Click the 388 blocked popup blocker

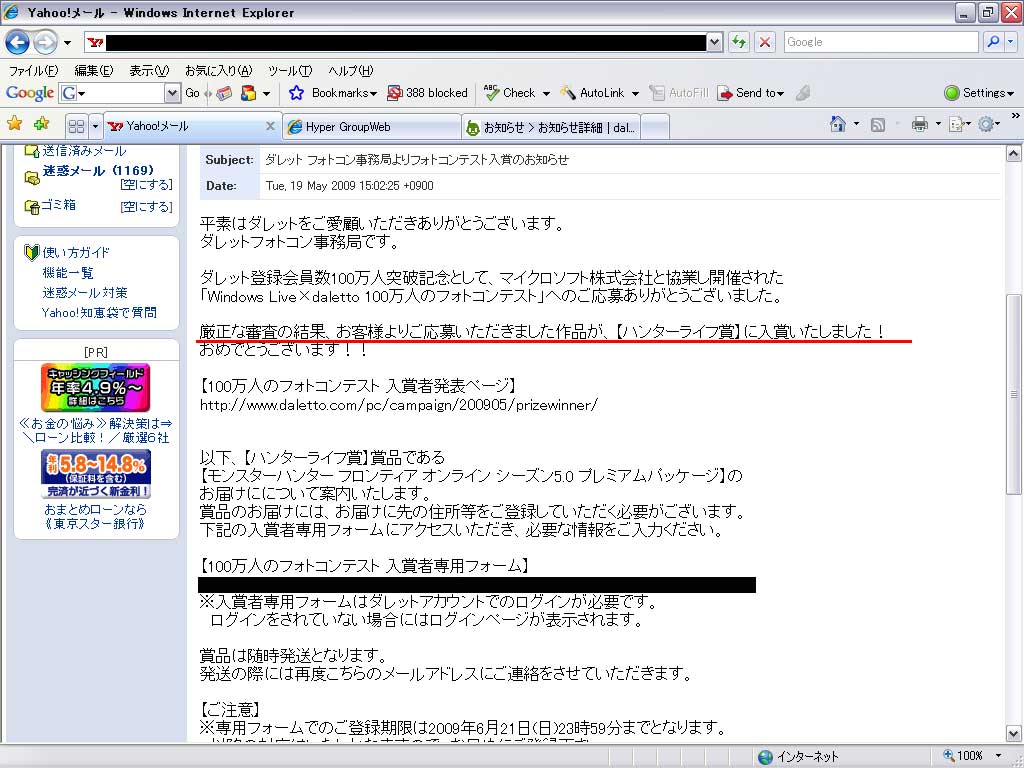pos(428,93)
